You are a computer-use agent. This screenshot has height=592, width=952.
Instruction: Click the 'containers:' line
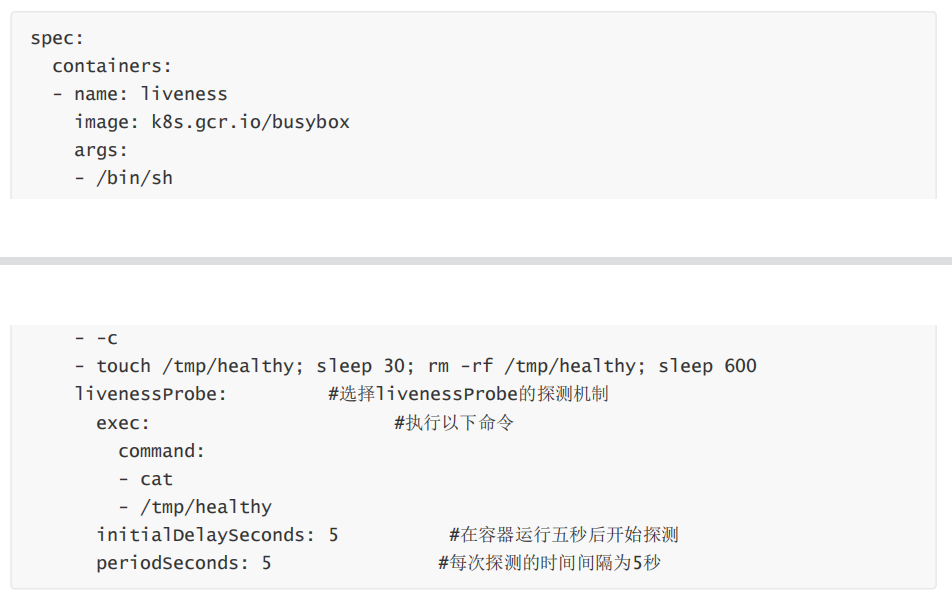coord(112,66)
